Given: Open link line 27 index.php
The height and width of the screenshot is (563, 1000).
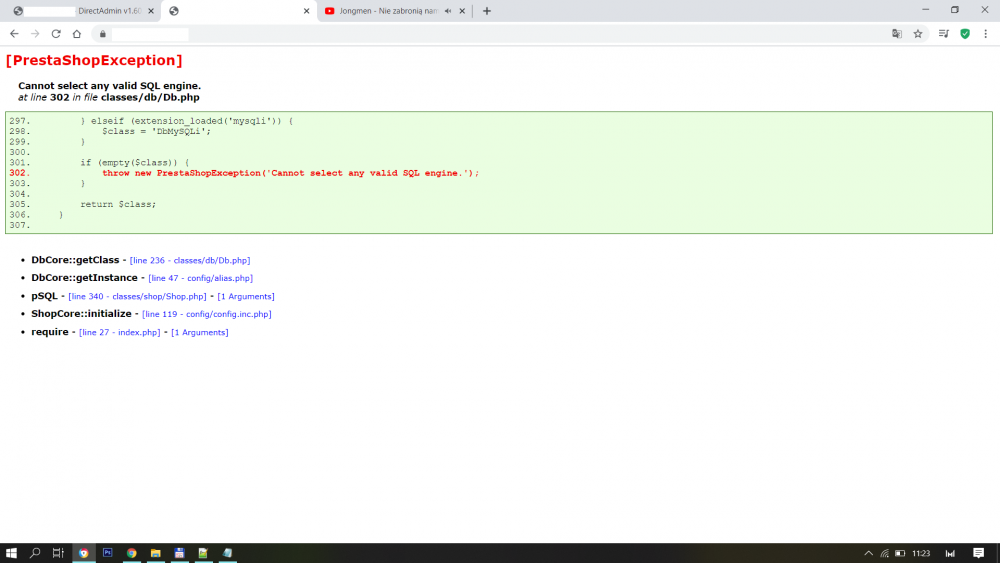Looking at the screenshot, I should click(120, 332).
